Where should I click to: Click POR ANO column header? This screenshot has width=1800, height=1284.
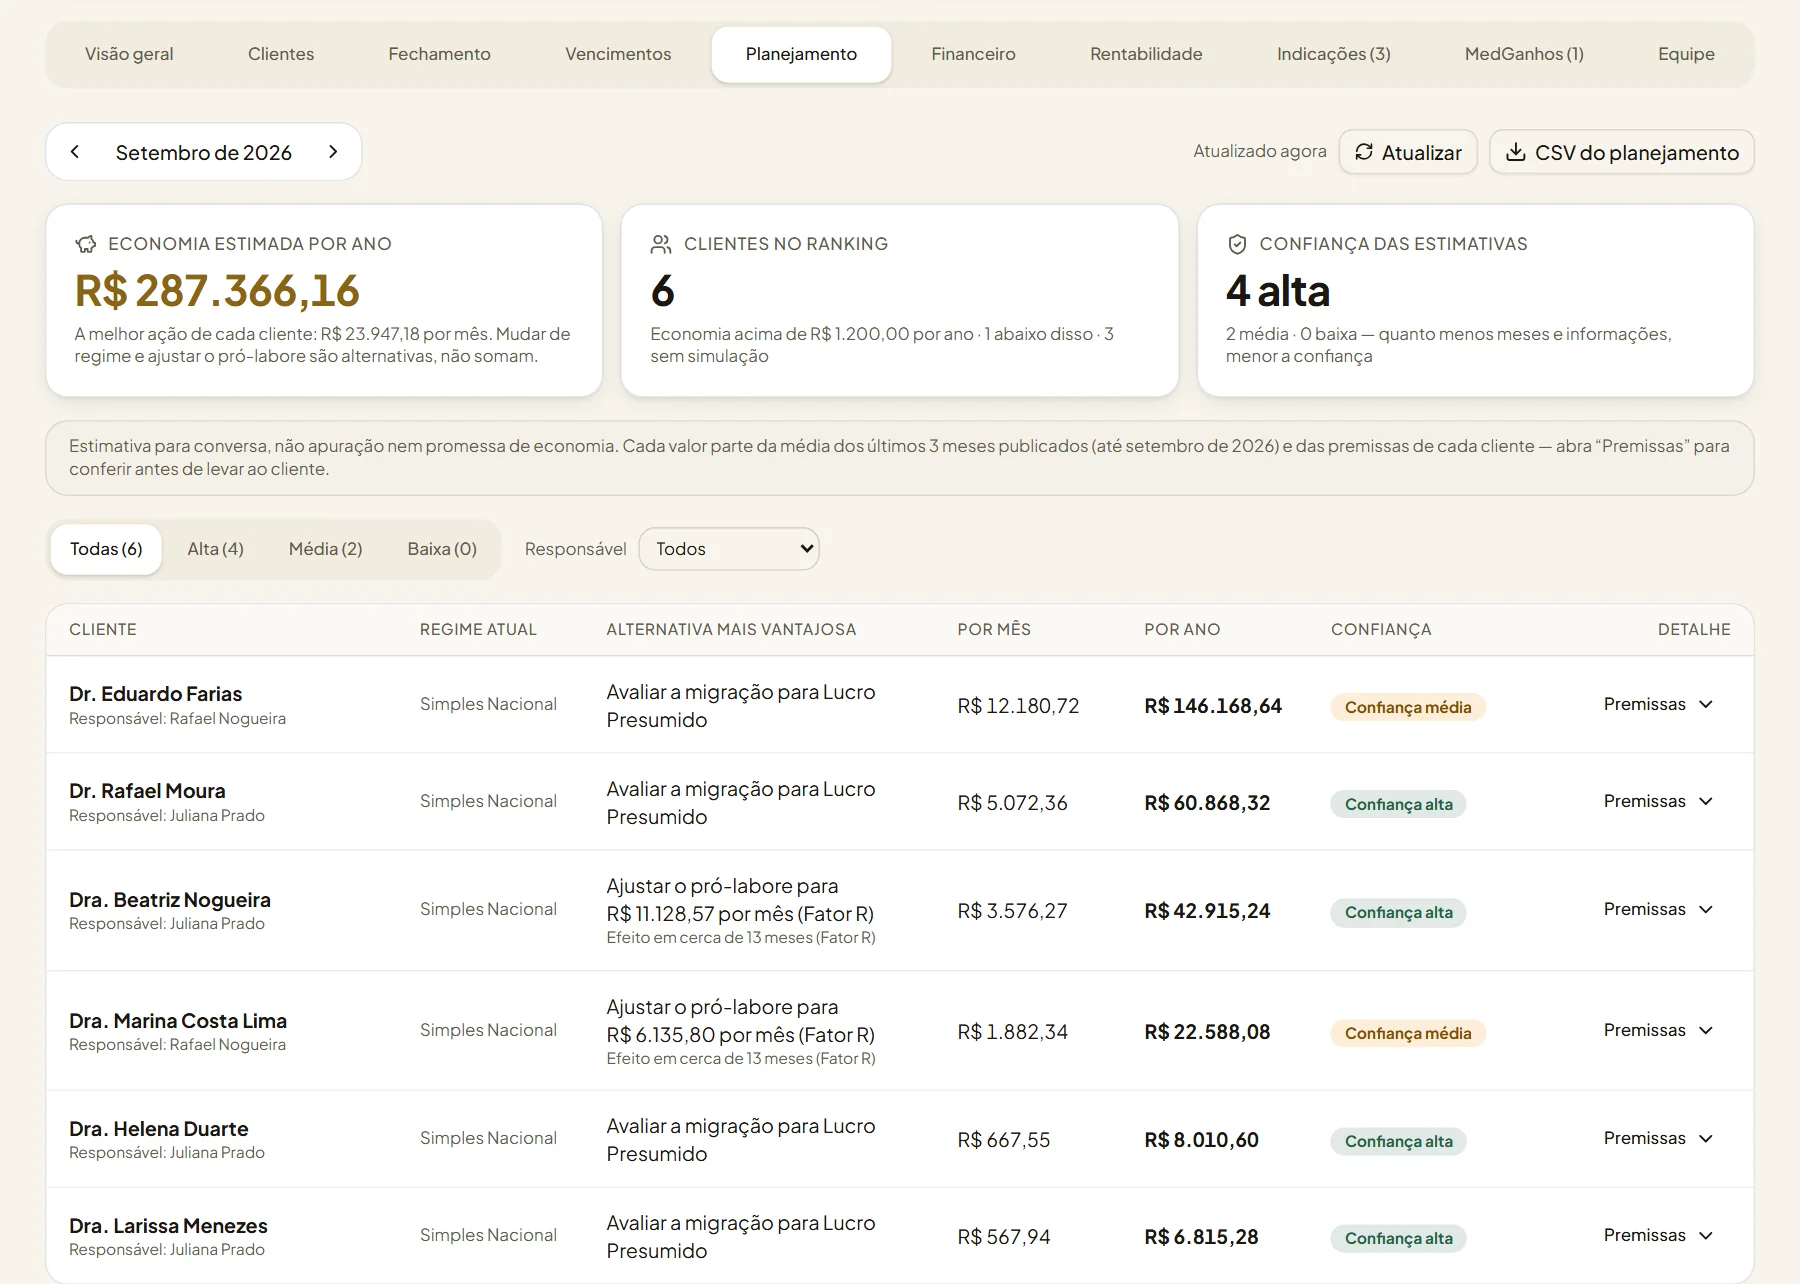click(x=1182, y=629)
